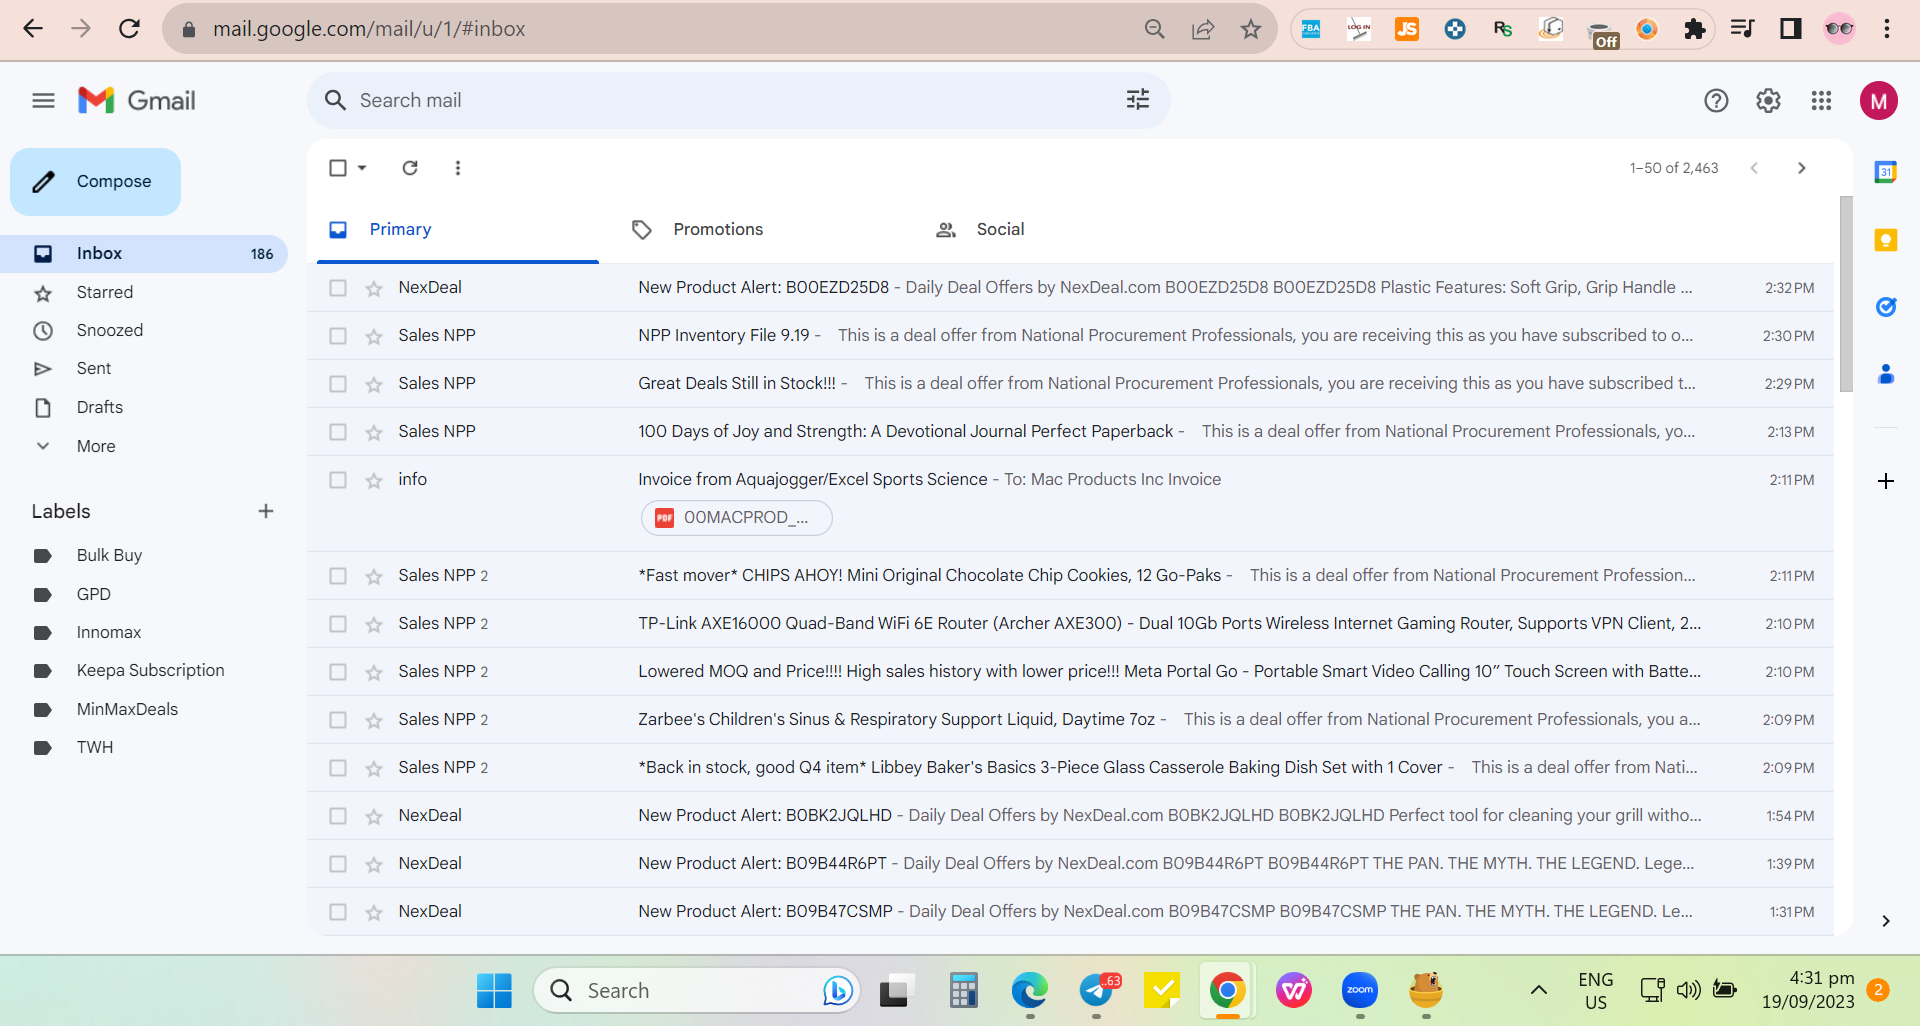Open Gmail Settings gear icon
The width and height of the screenshot is (1920, 1026).
point(1768,100)
